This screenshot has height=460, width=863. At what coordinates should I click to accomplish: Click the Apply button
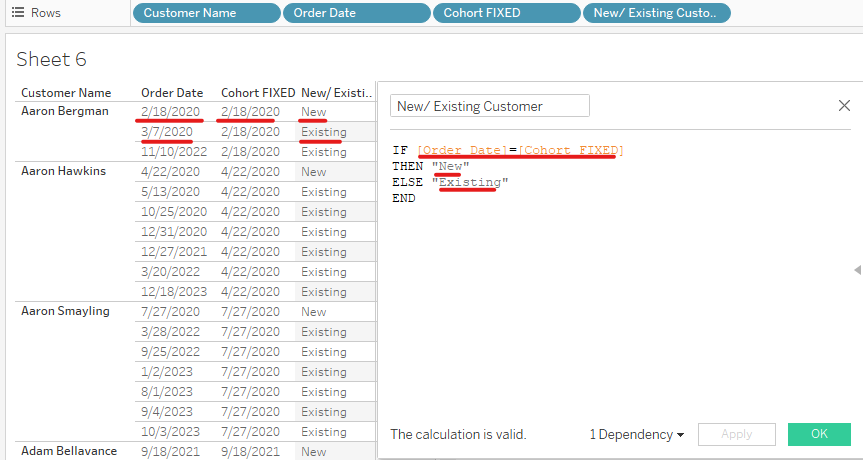tap(736, 434)
